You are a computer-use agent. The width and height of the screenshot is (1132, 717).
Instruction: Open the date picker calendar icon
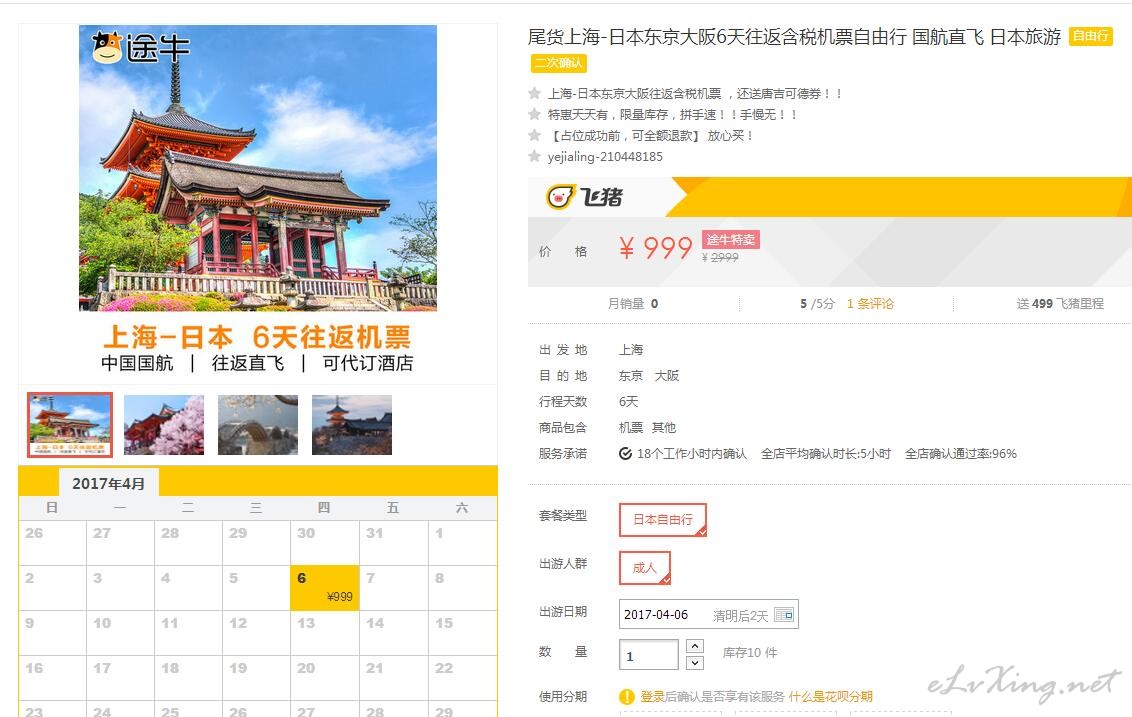[784, 614]
